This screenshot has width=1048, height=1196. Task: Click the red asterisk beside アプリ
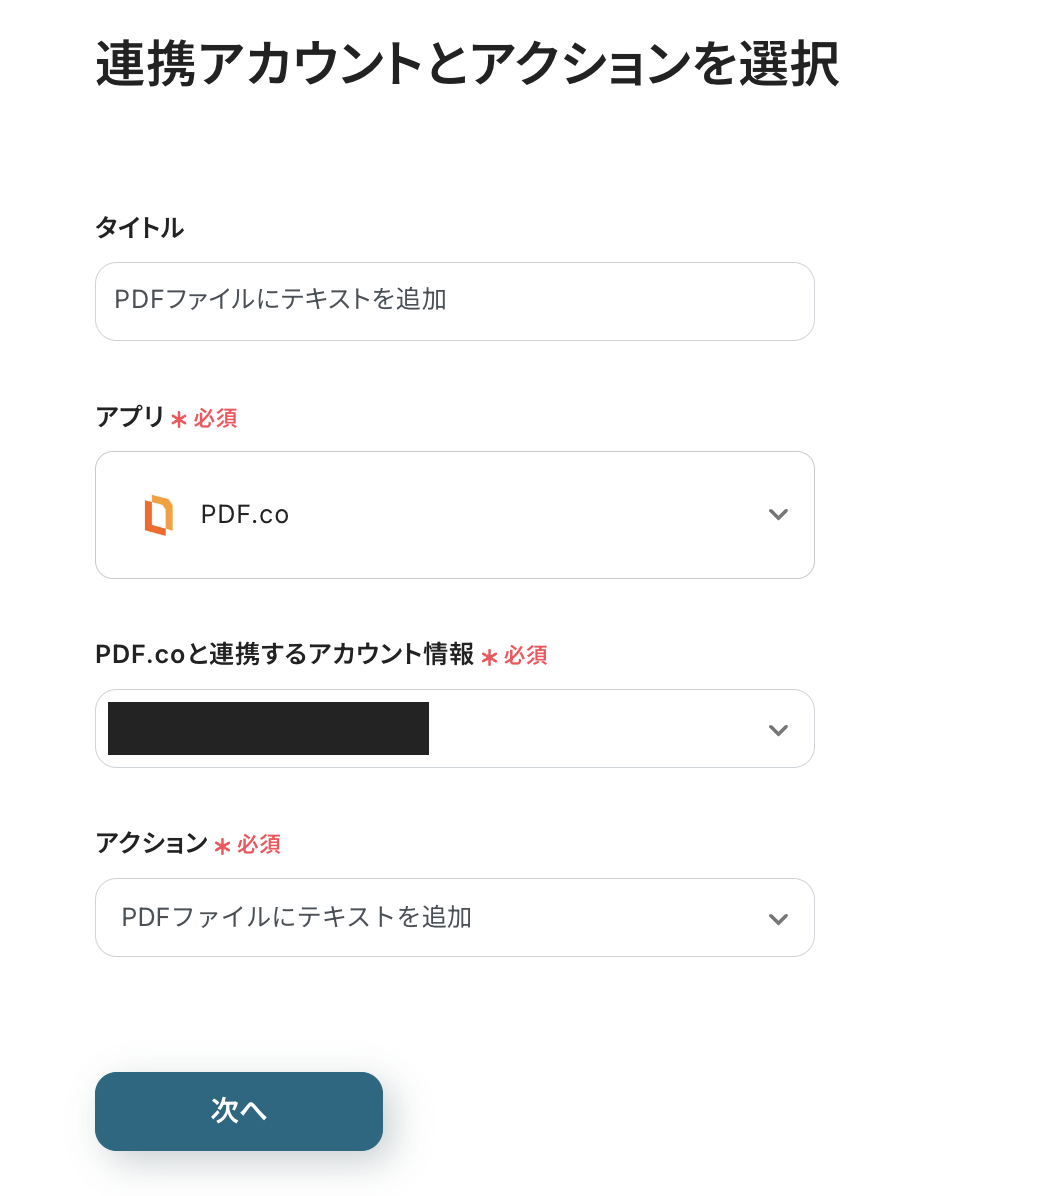click(179, 419)
